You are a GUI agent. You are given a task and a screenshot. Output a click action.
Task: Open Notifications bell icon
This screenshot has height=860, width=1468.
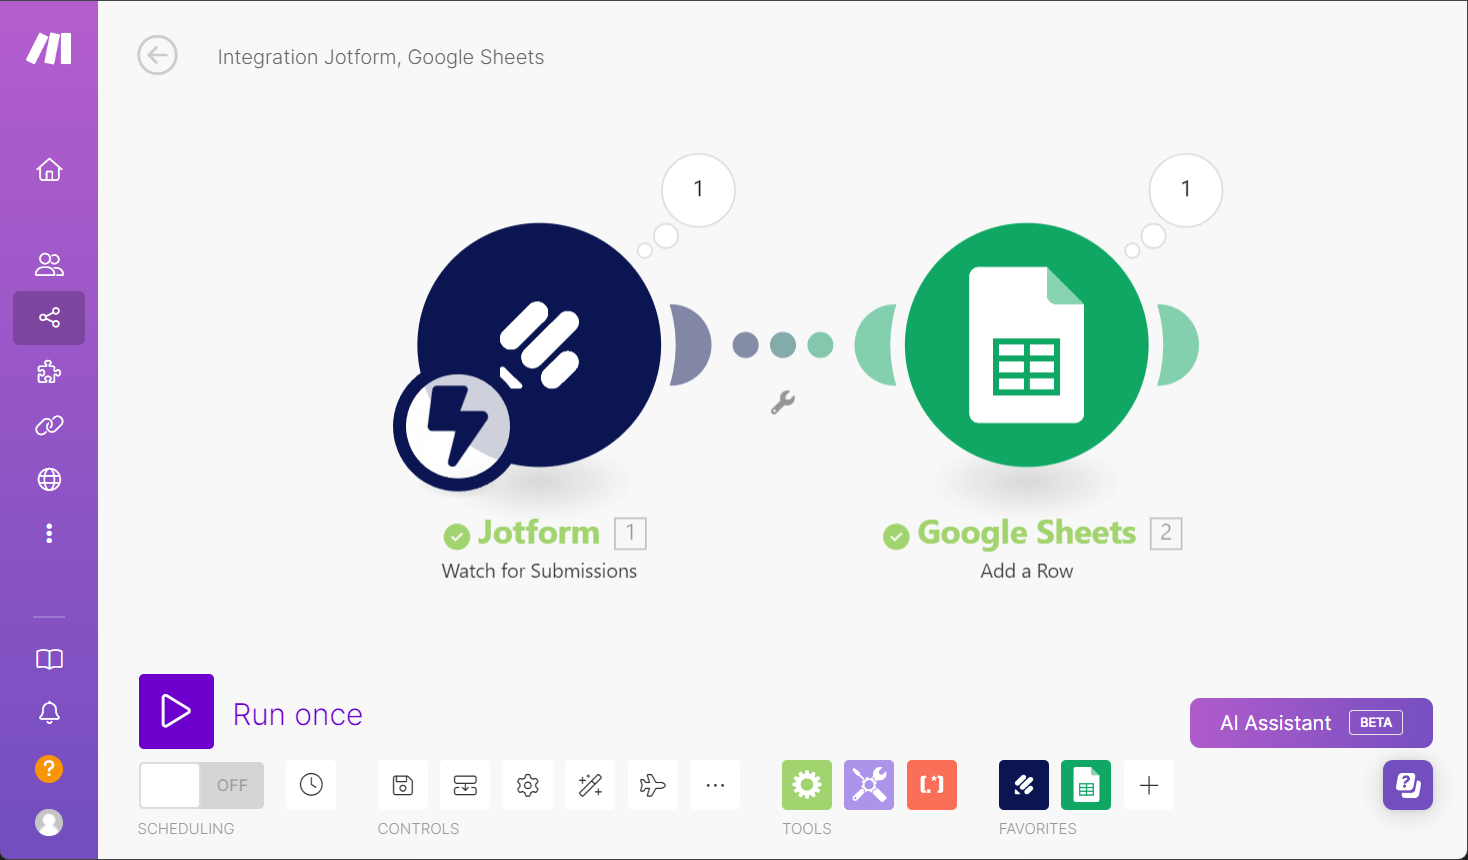pos(49,713)
